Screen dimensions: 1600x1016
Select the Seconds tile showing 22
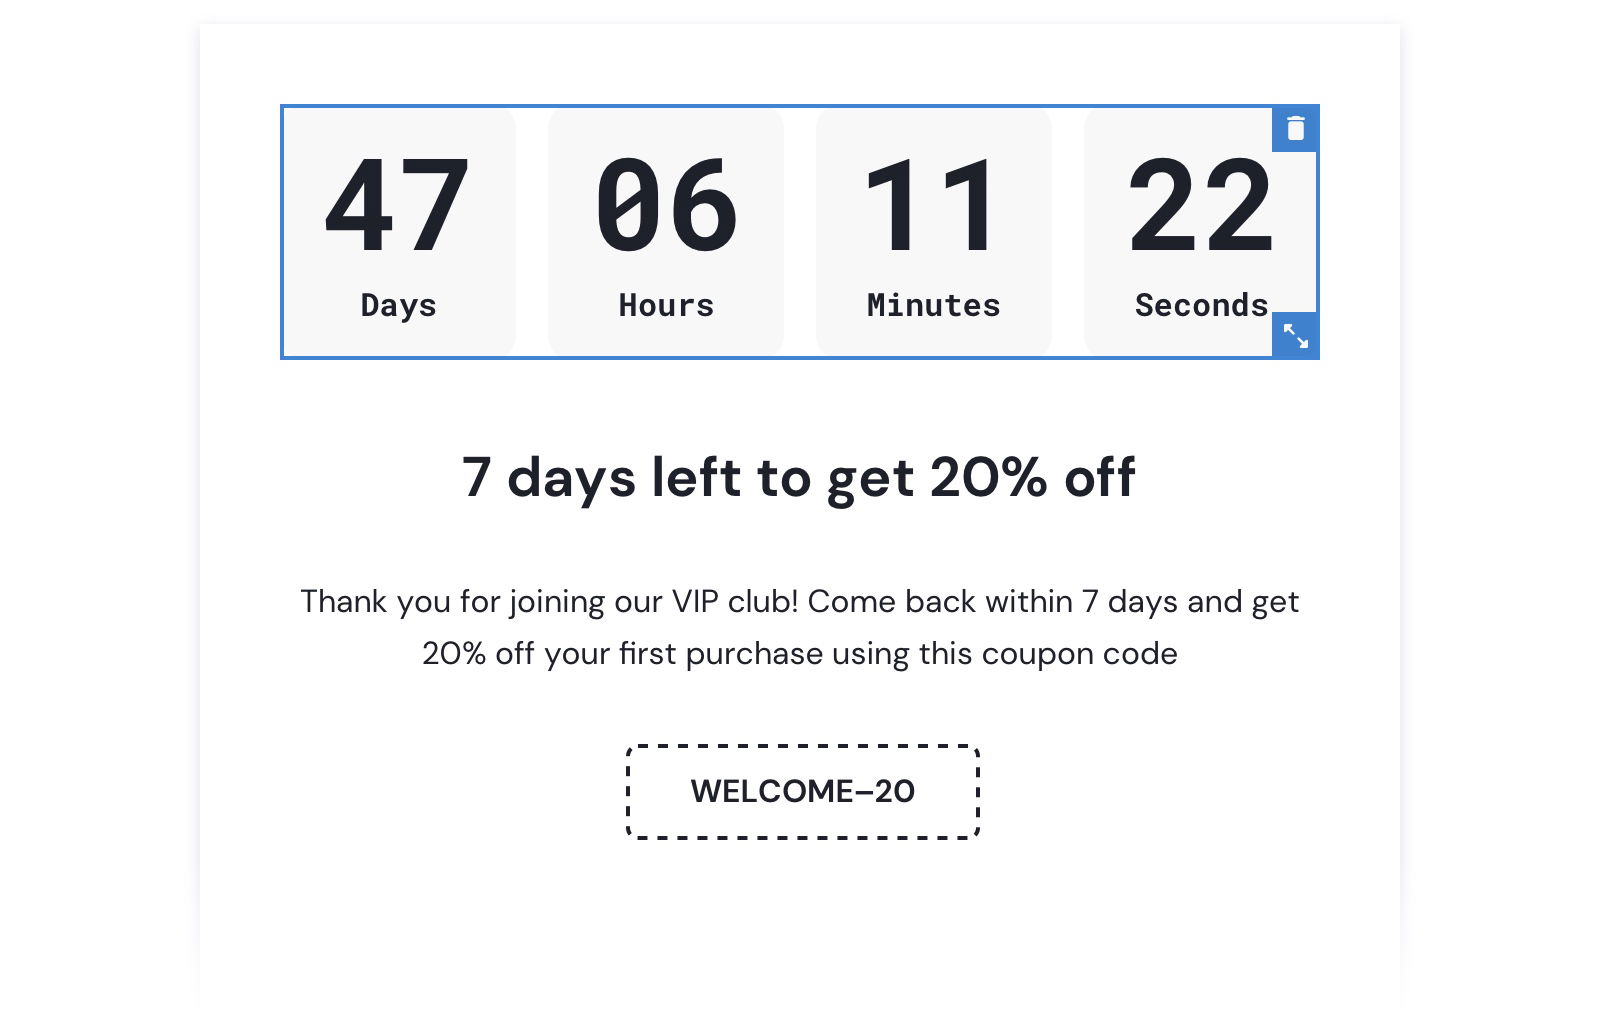1180,230
